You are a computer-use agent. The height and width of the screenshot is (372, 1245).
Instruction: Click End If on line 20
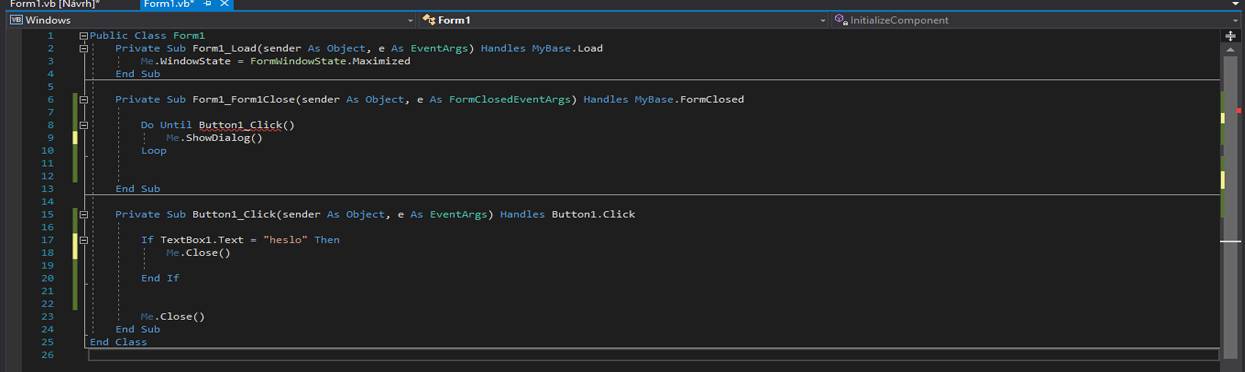pyautogui.click(x=160, y=278)
